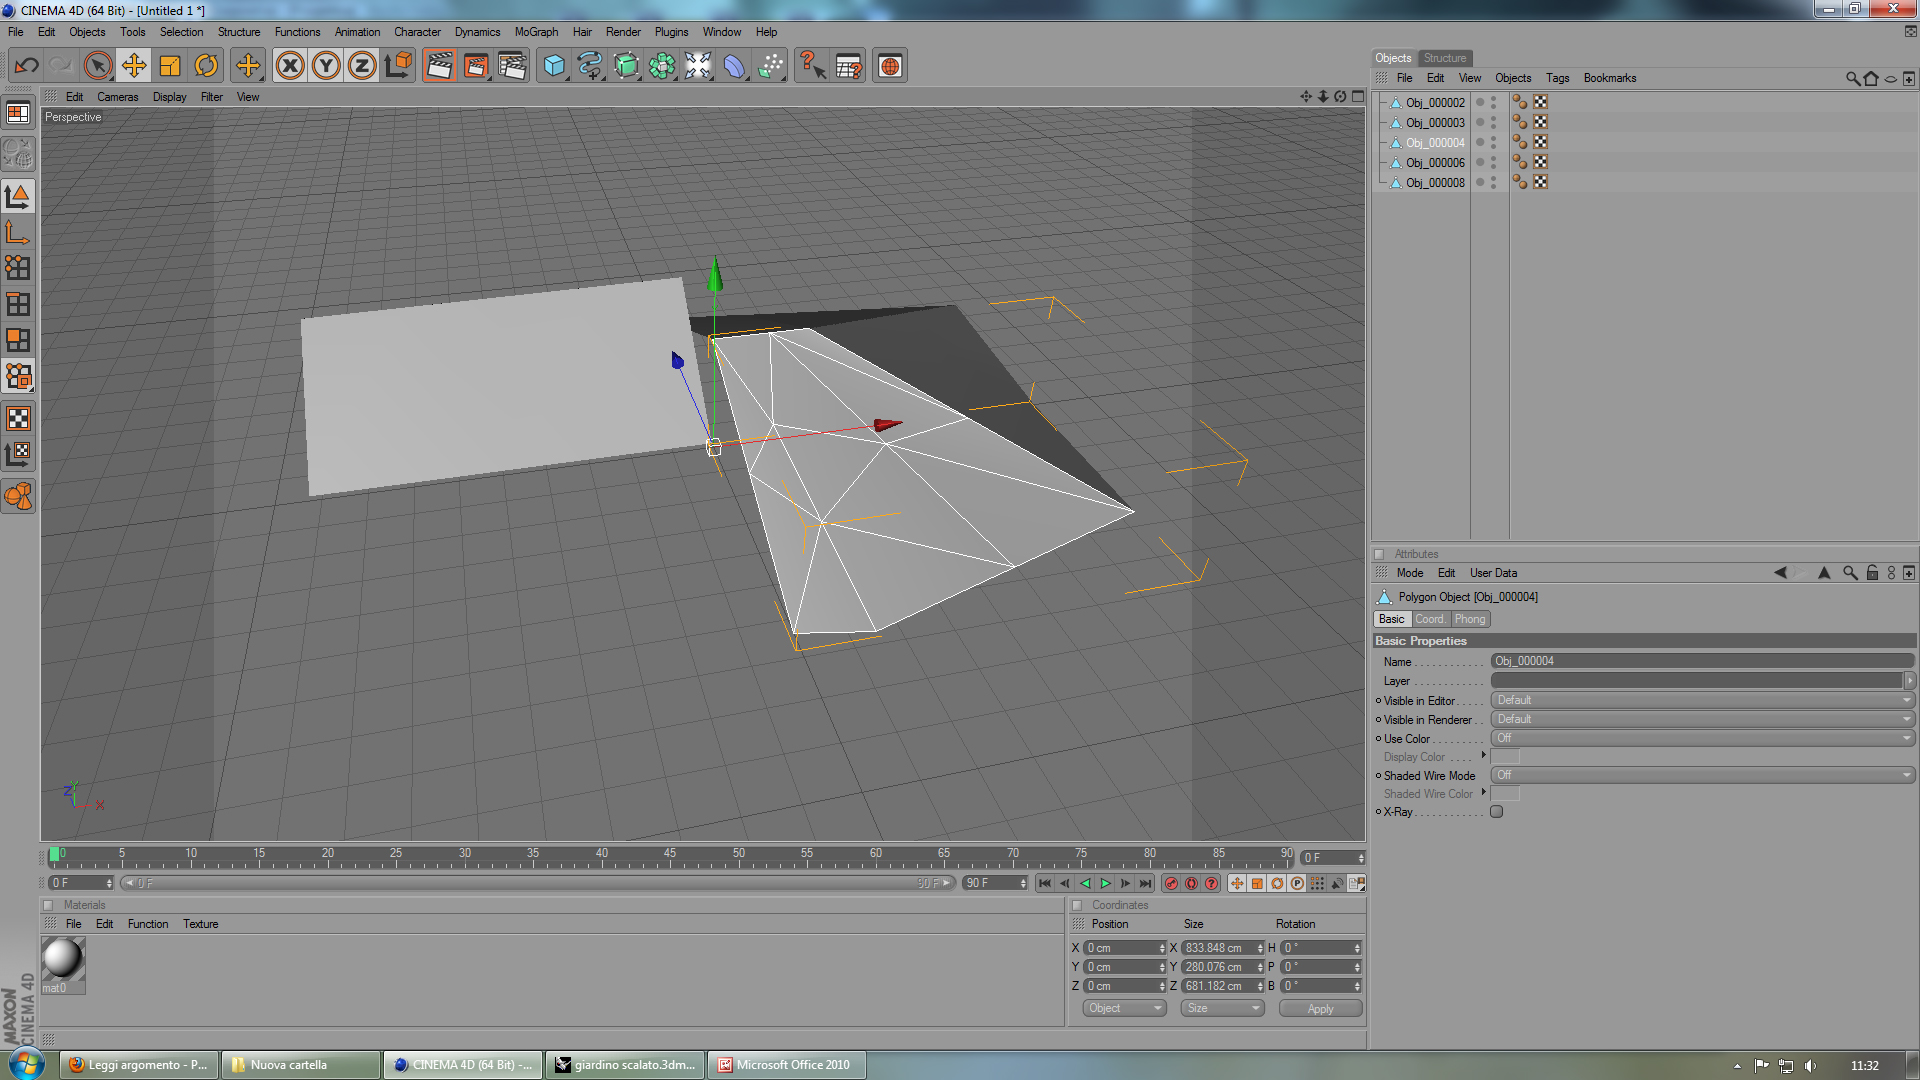Select the Rotate tool
1920x1080 pixels.
(x=206, y=66)
